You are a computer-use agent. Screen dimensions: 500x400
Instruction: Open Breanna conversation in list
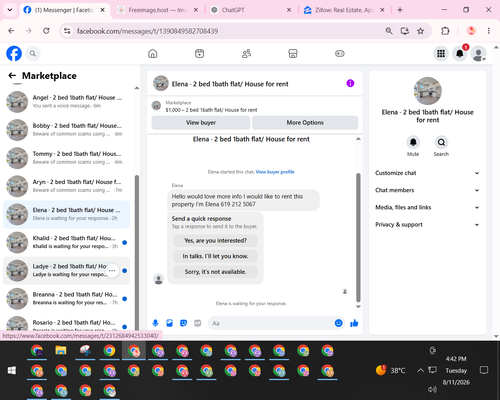66,299
